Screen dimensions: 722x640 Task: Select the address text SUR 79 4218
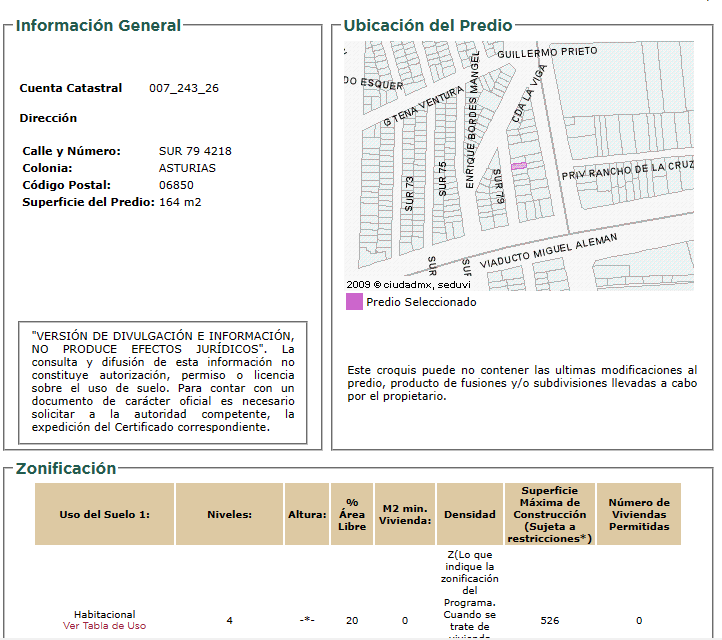click(x=195, y=151)
